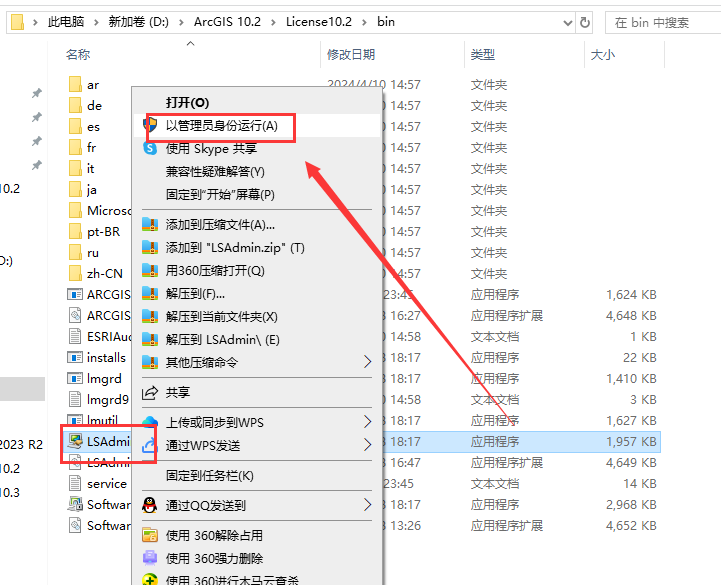Click the 此电脑 breadcrumb
This screenshot has width=721, height=585.
(x=66, y=22)
